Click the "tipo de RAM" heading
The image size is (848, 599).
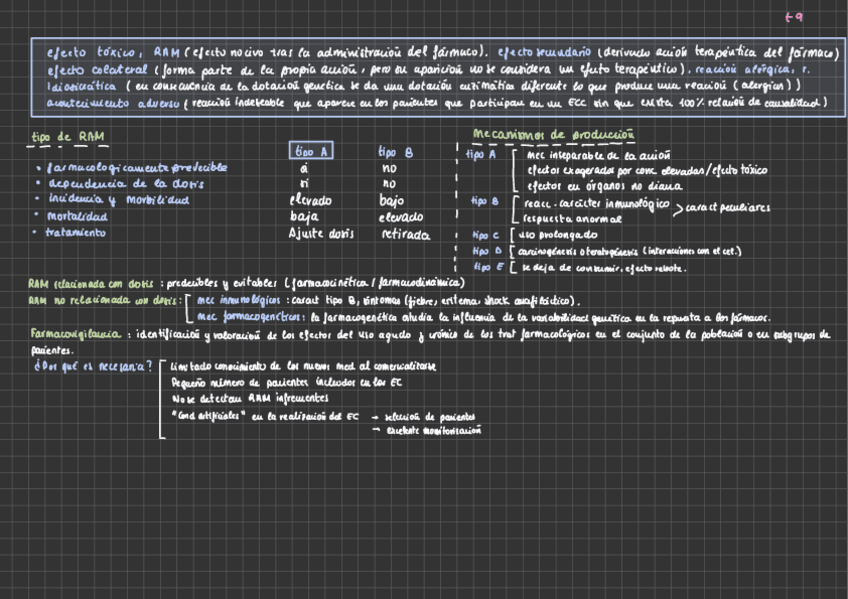click(x=69, y=136)
